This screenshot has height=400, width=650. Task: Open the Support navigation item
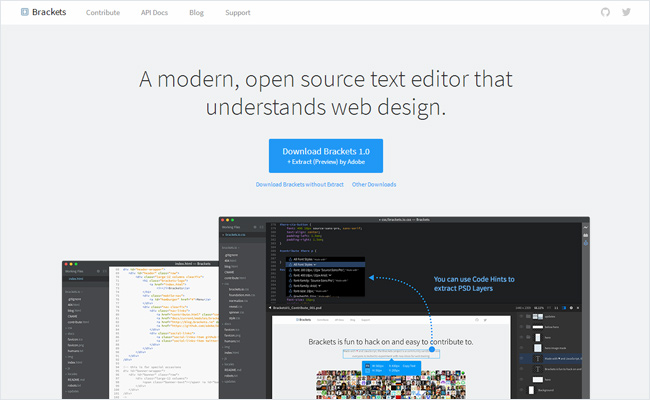[238, 12]
